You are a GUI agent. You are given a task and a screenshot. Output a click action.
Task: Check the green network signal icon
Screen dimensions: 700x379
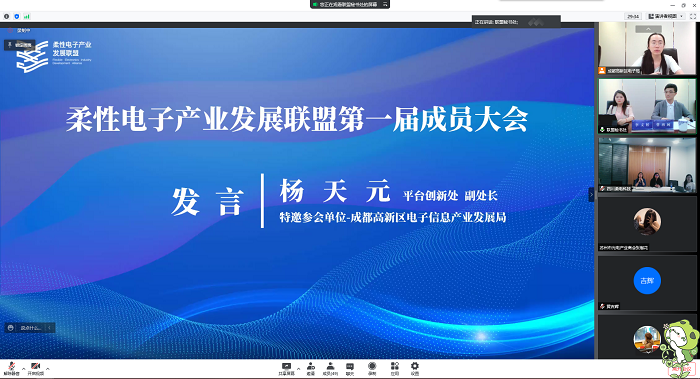[x=27, y=17]
